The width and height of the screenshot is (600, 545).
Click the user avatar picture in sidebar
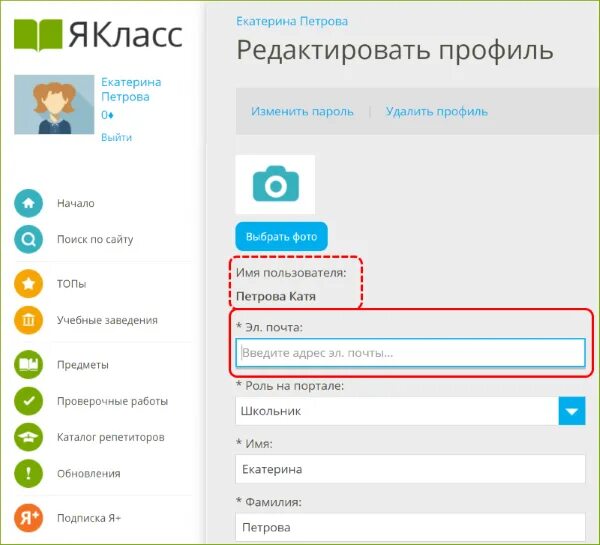(x=54, y=104)
